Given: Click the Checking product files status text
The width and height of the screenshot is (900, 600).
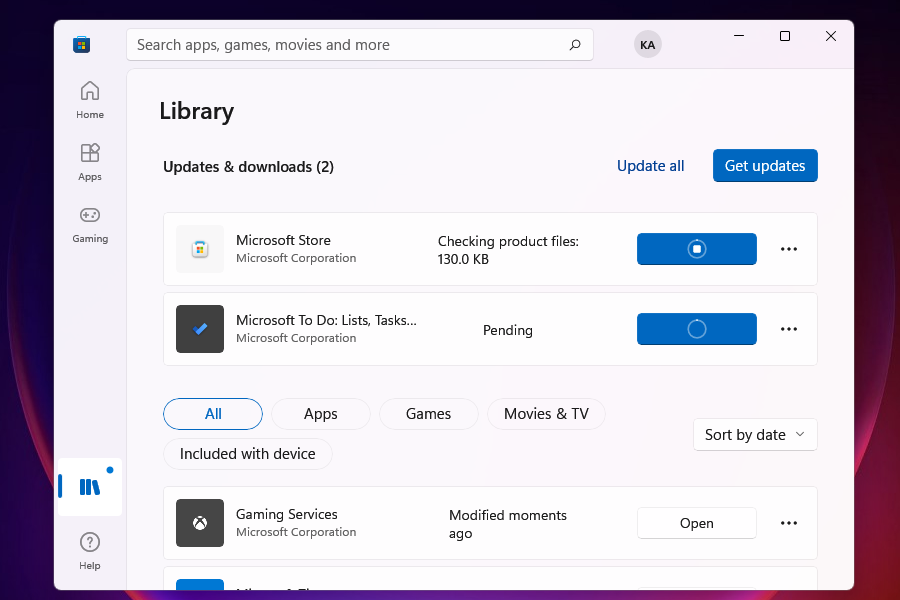Looking at the screenshot, I should [x=508, y=250].
